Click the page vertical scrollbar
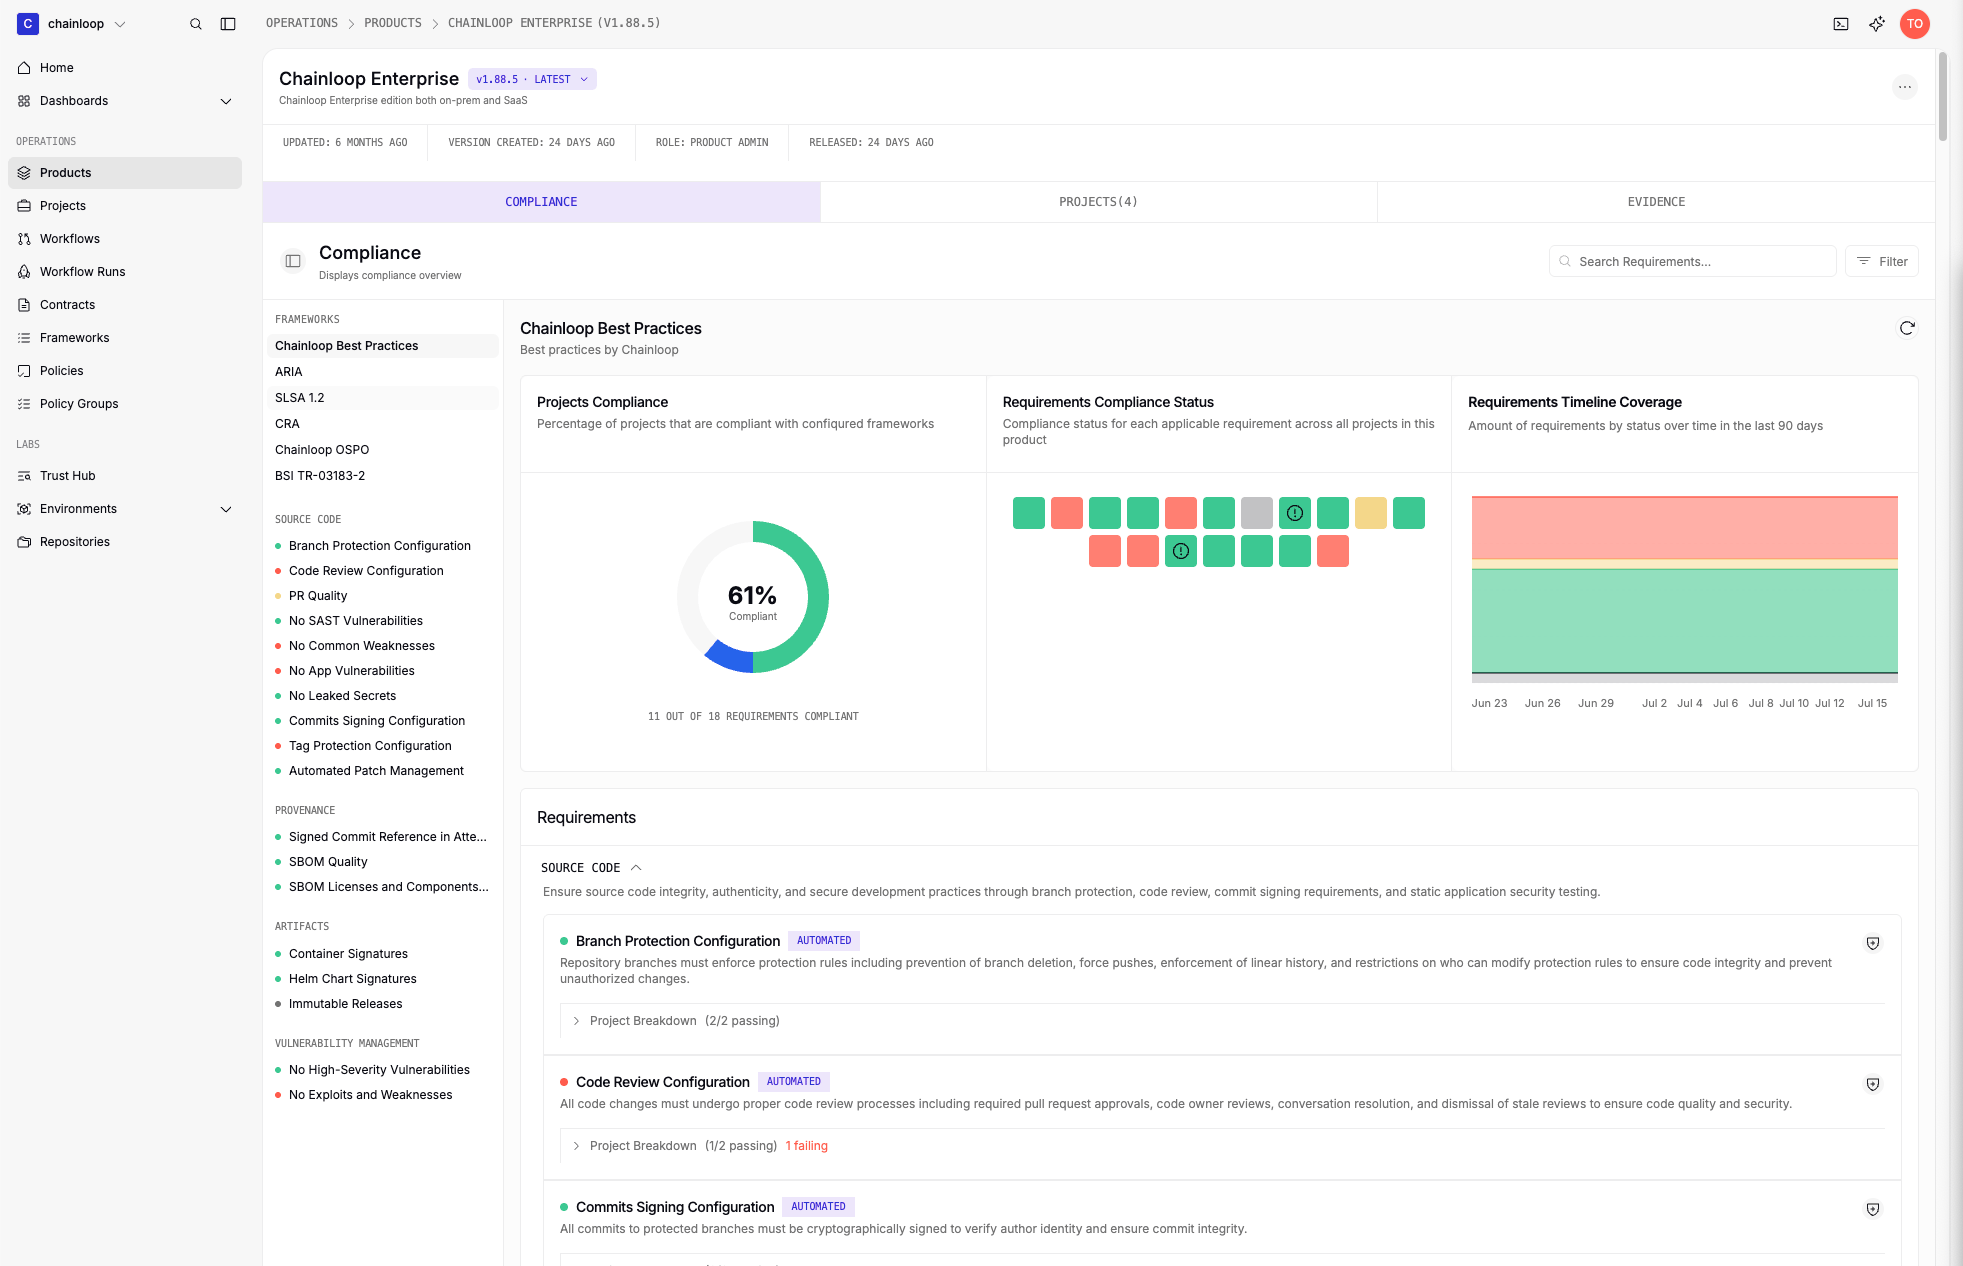 click(x=1942, y=96)
